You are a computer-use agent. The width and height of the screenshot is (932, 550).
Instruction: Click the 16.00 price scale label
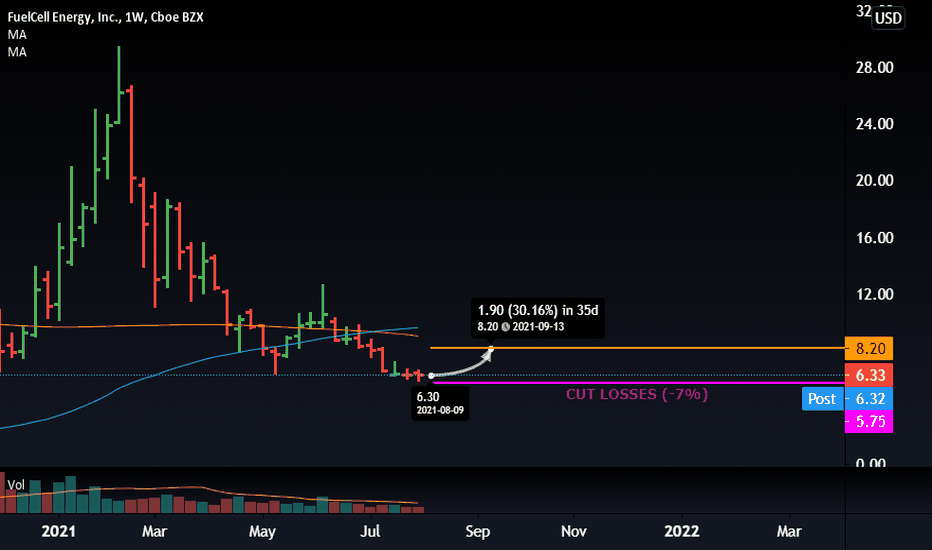coord(874,238)
